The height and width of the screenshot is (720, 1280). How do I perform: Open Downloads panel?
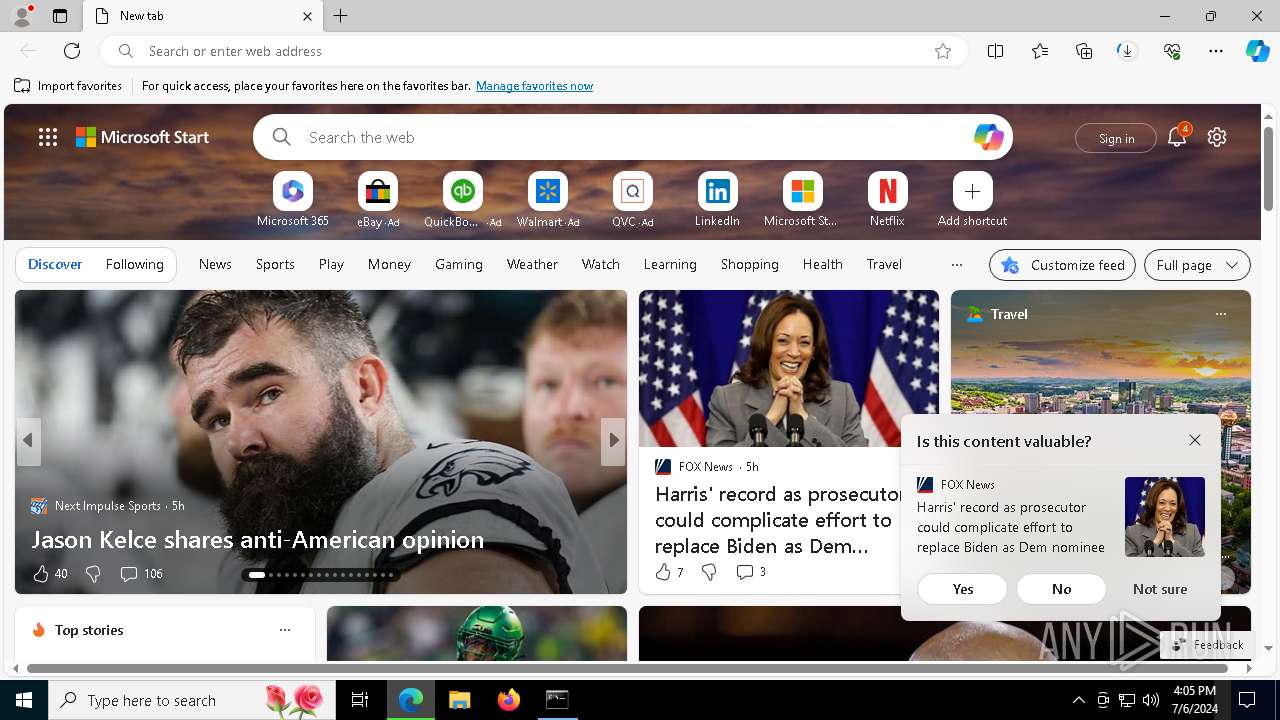point(1127,51)
